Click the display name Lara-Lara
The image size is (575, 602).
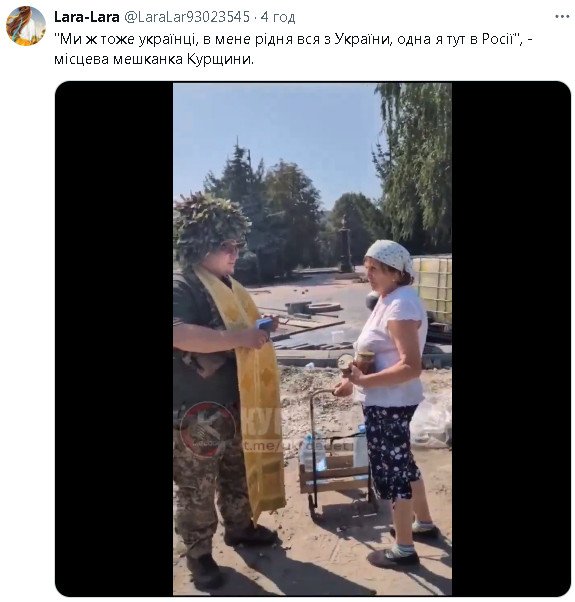pos(87,17)
